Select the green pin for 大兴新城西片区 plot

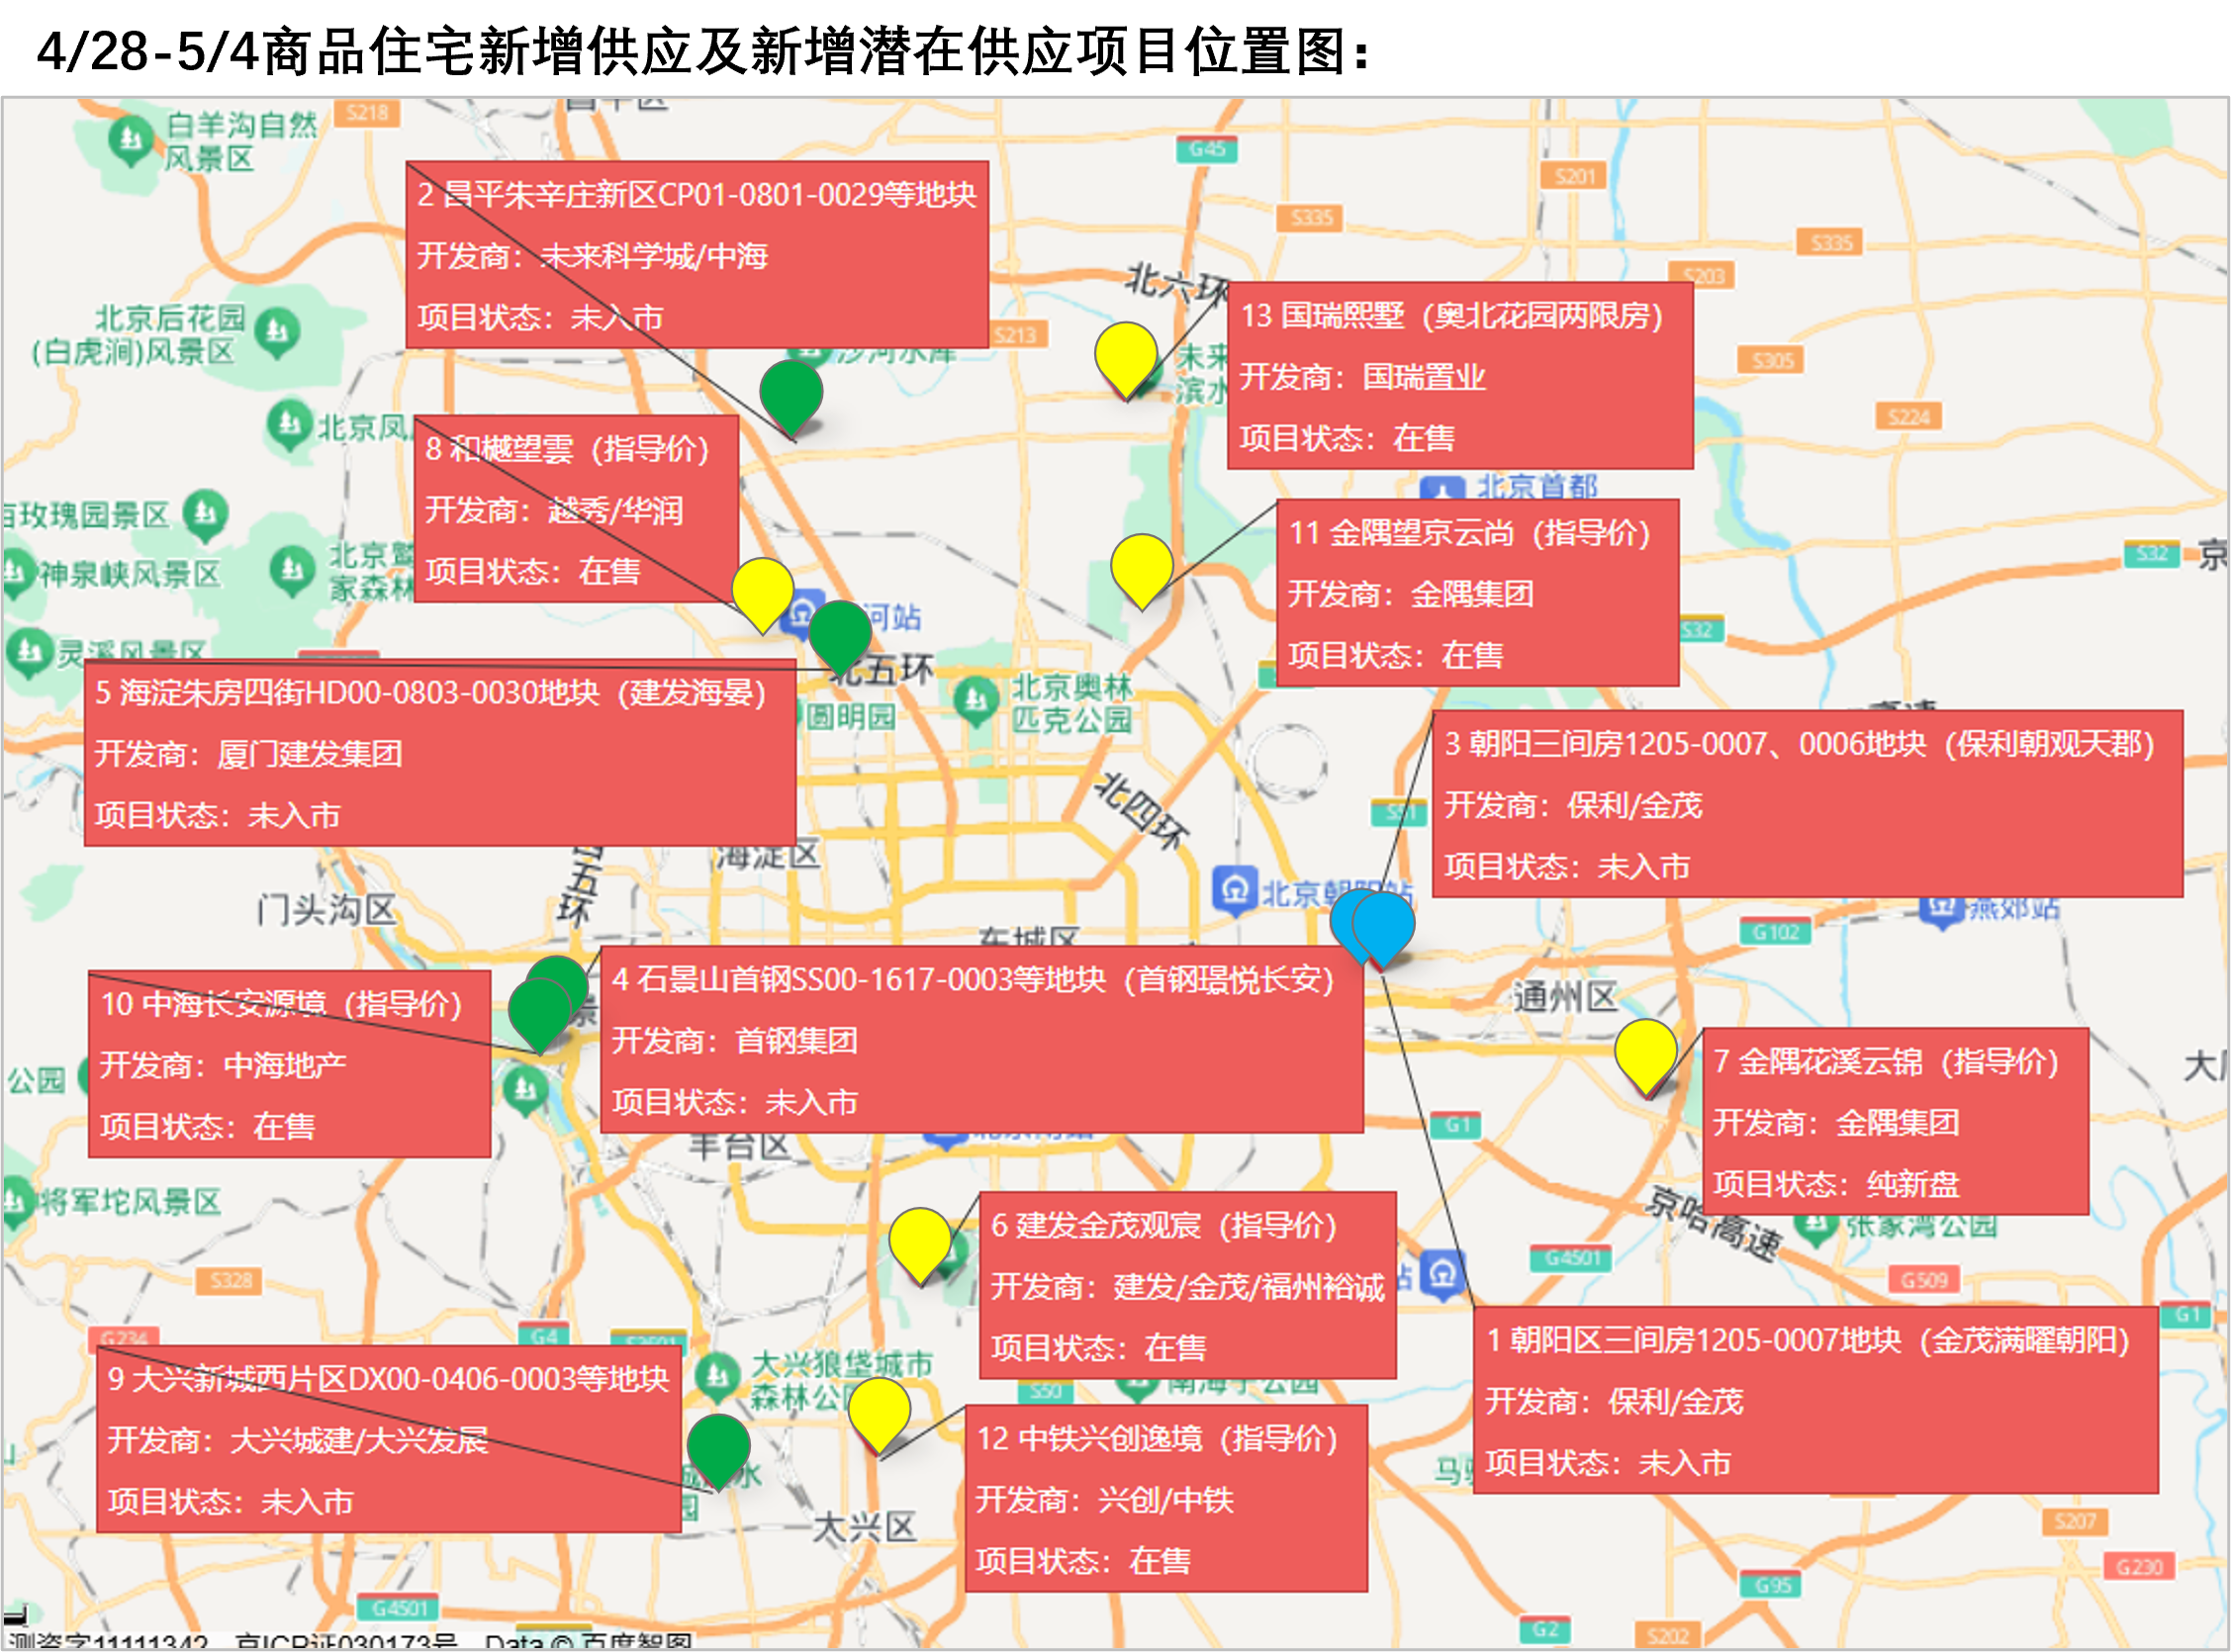[x=719, y=1451]
